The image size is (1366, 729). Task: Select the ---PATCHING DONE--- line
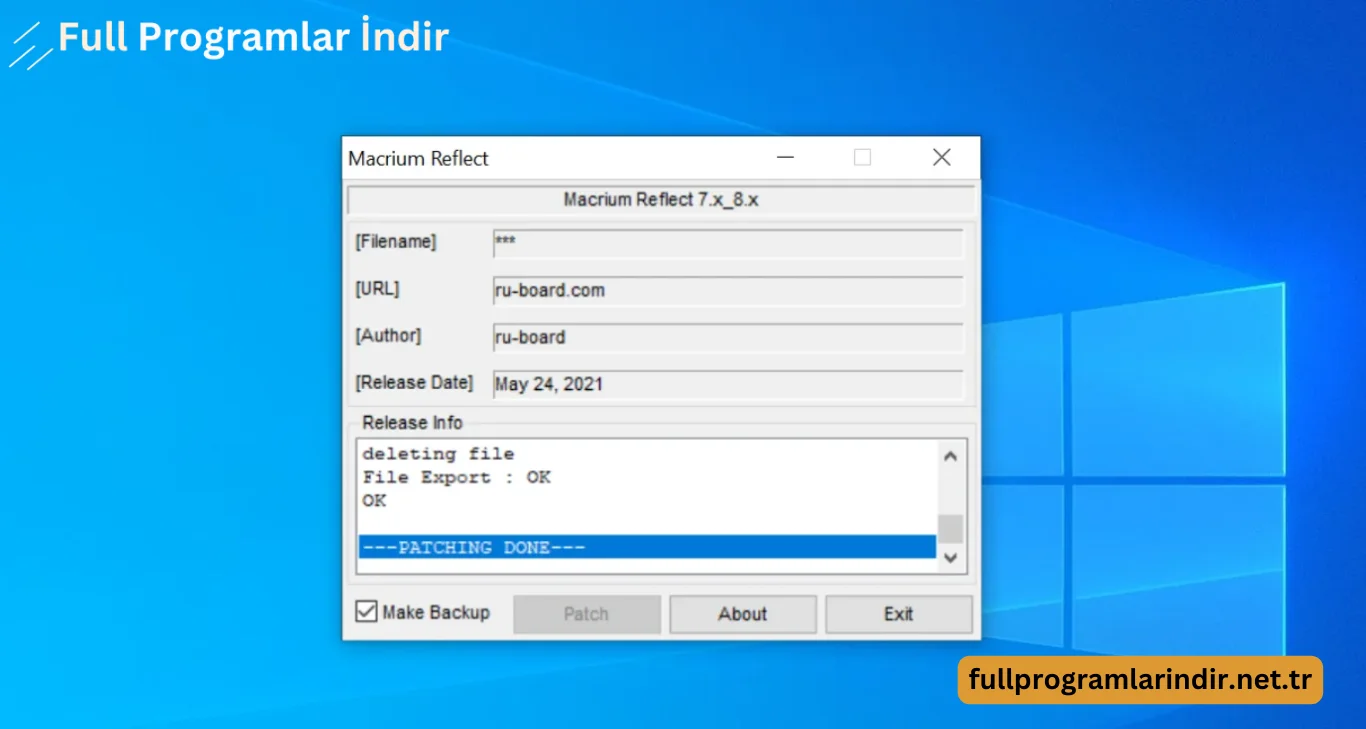(647, 547)
